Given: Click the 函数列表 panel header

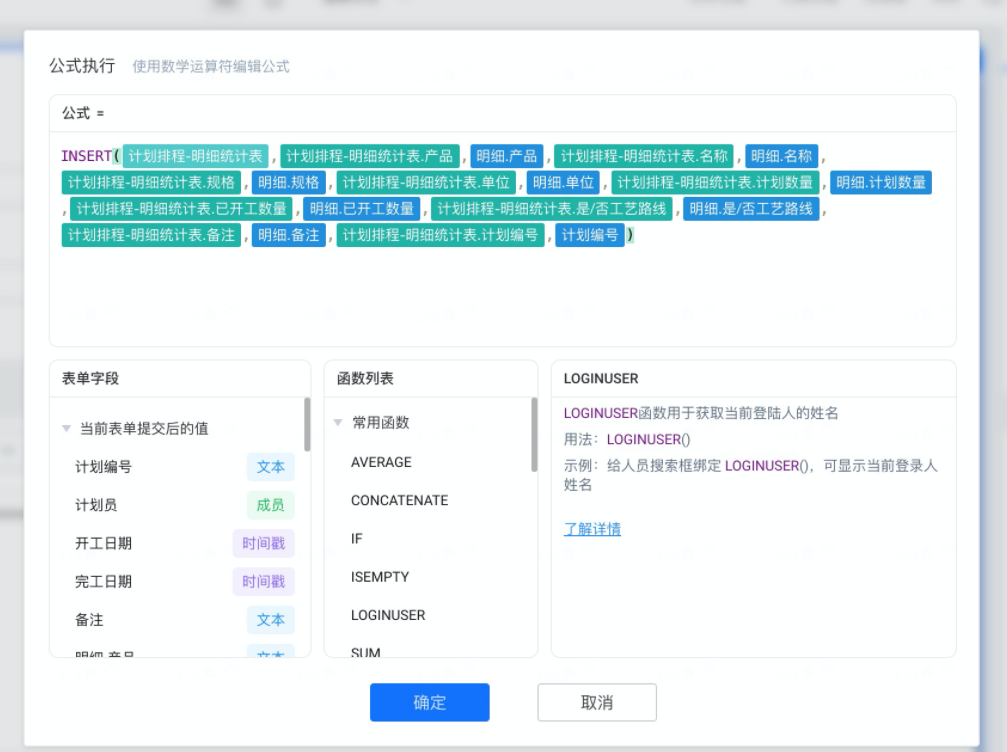Looking at the screenshot, I should (365, 378).
